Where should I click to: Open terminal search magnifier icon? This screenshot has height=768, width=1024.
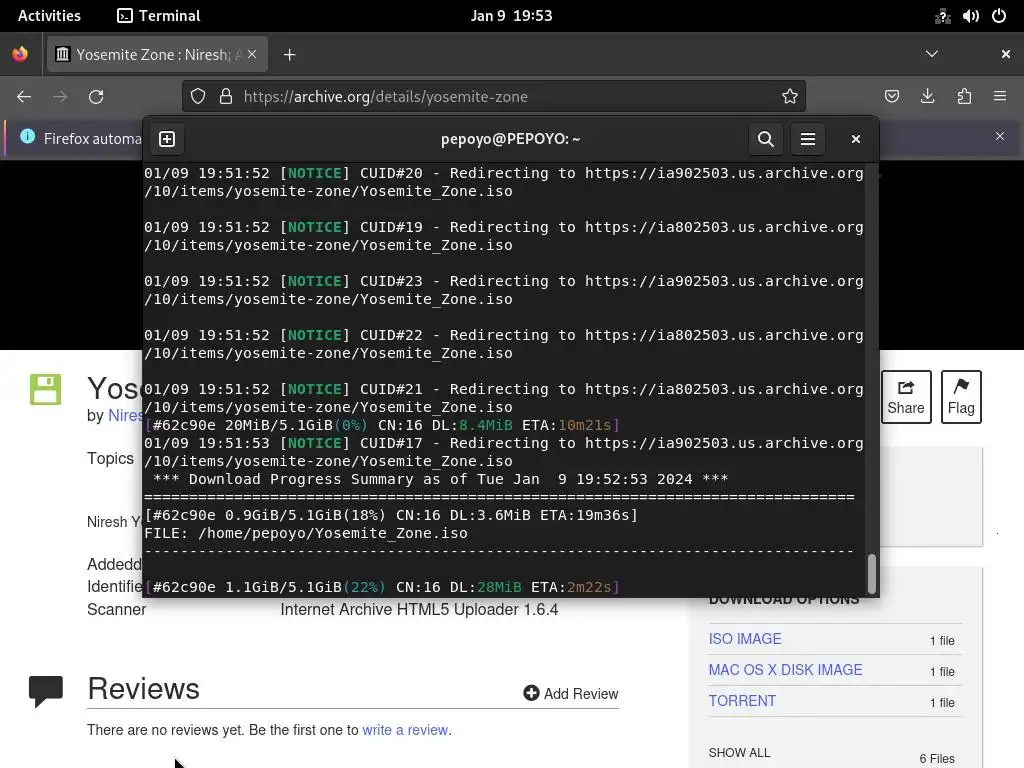click(765, 139)
